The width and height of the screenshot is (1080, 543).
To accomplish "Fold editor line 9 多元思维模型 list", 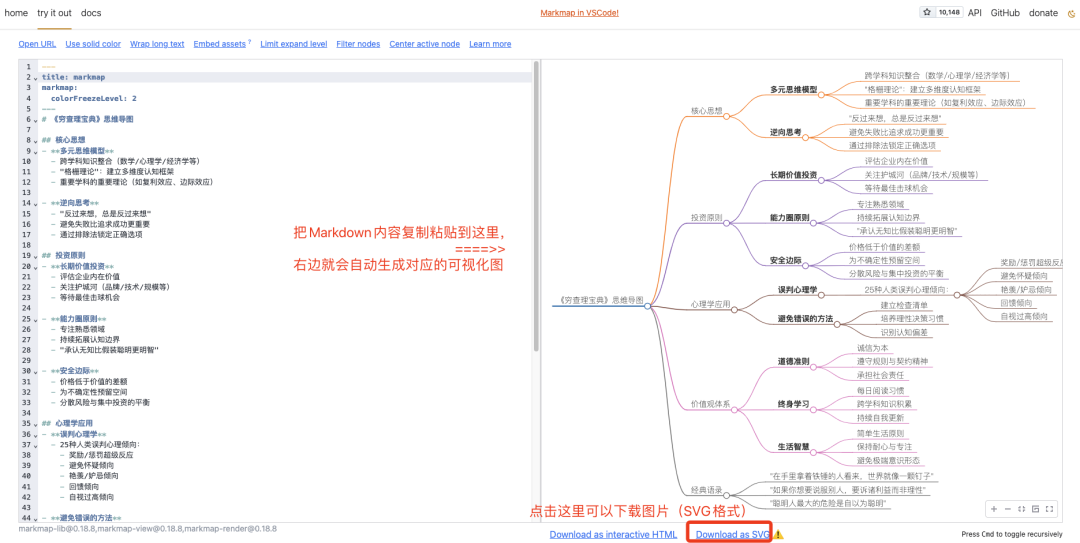I will click(x=36, y=151).
